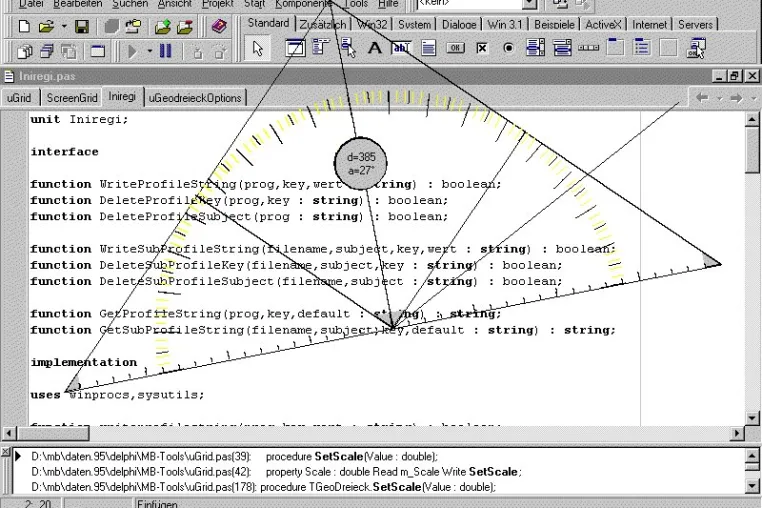The width and height of the screenshot is (762, 508).
Task: Click the code editor scroll-up arrow
Action: click(x=752, y=119)
